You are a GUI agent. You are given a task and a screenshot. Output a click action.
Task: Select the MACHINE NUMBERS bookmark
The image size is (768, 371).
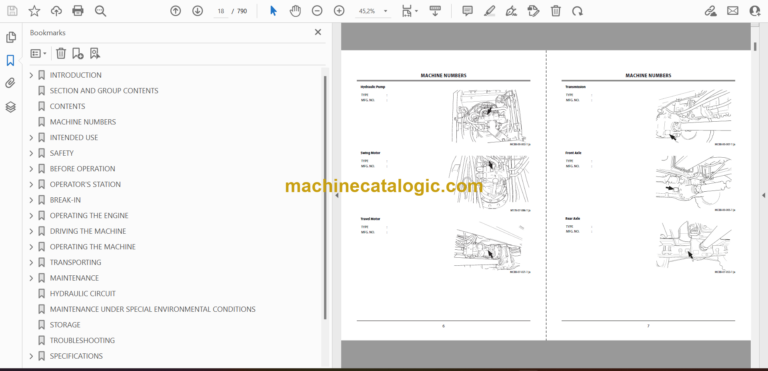coord(83,122)
